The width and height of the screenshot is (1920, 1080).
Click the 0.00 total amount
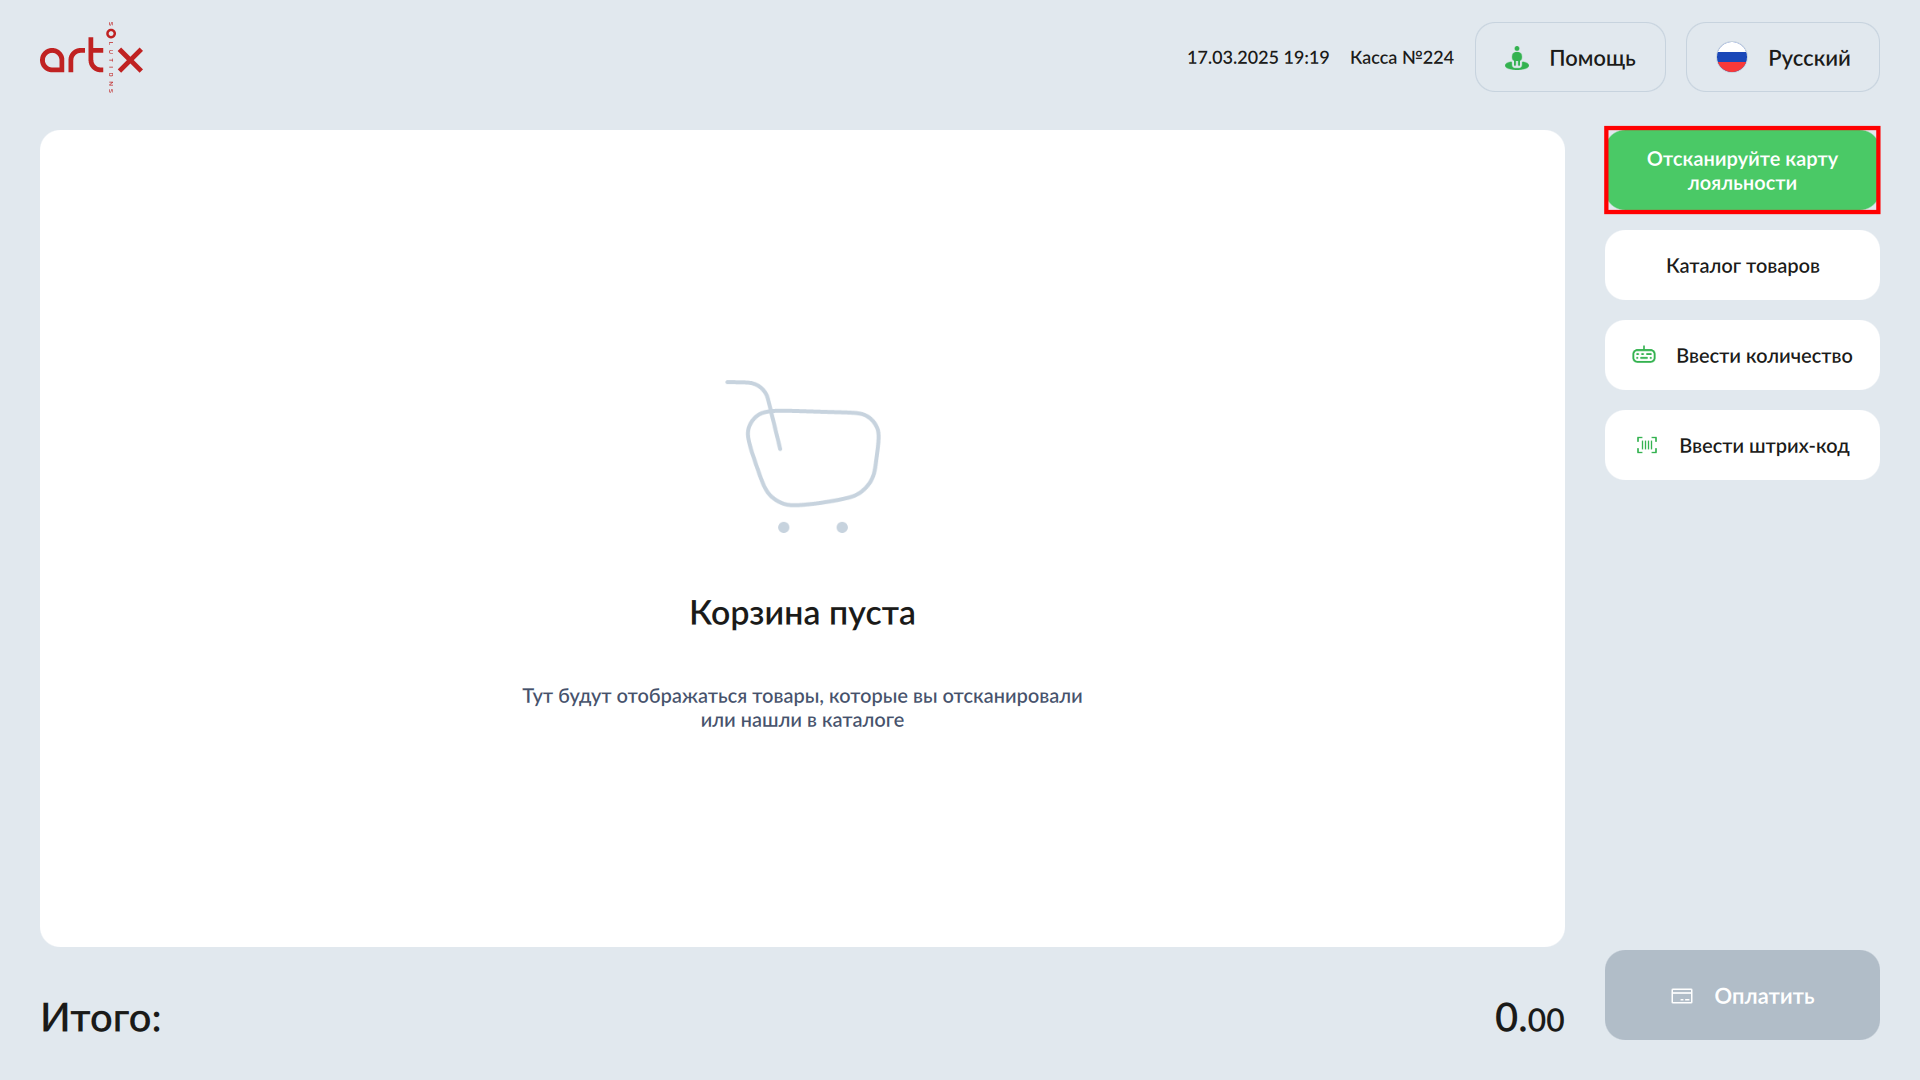pyautogui.click(x=1528, y=1018)
